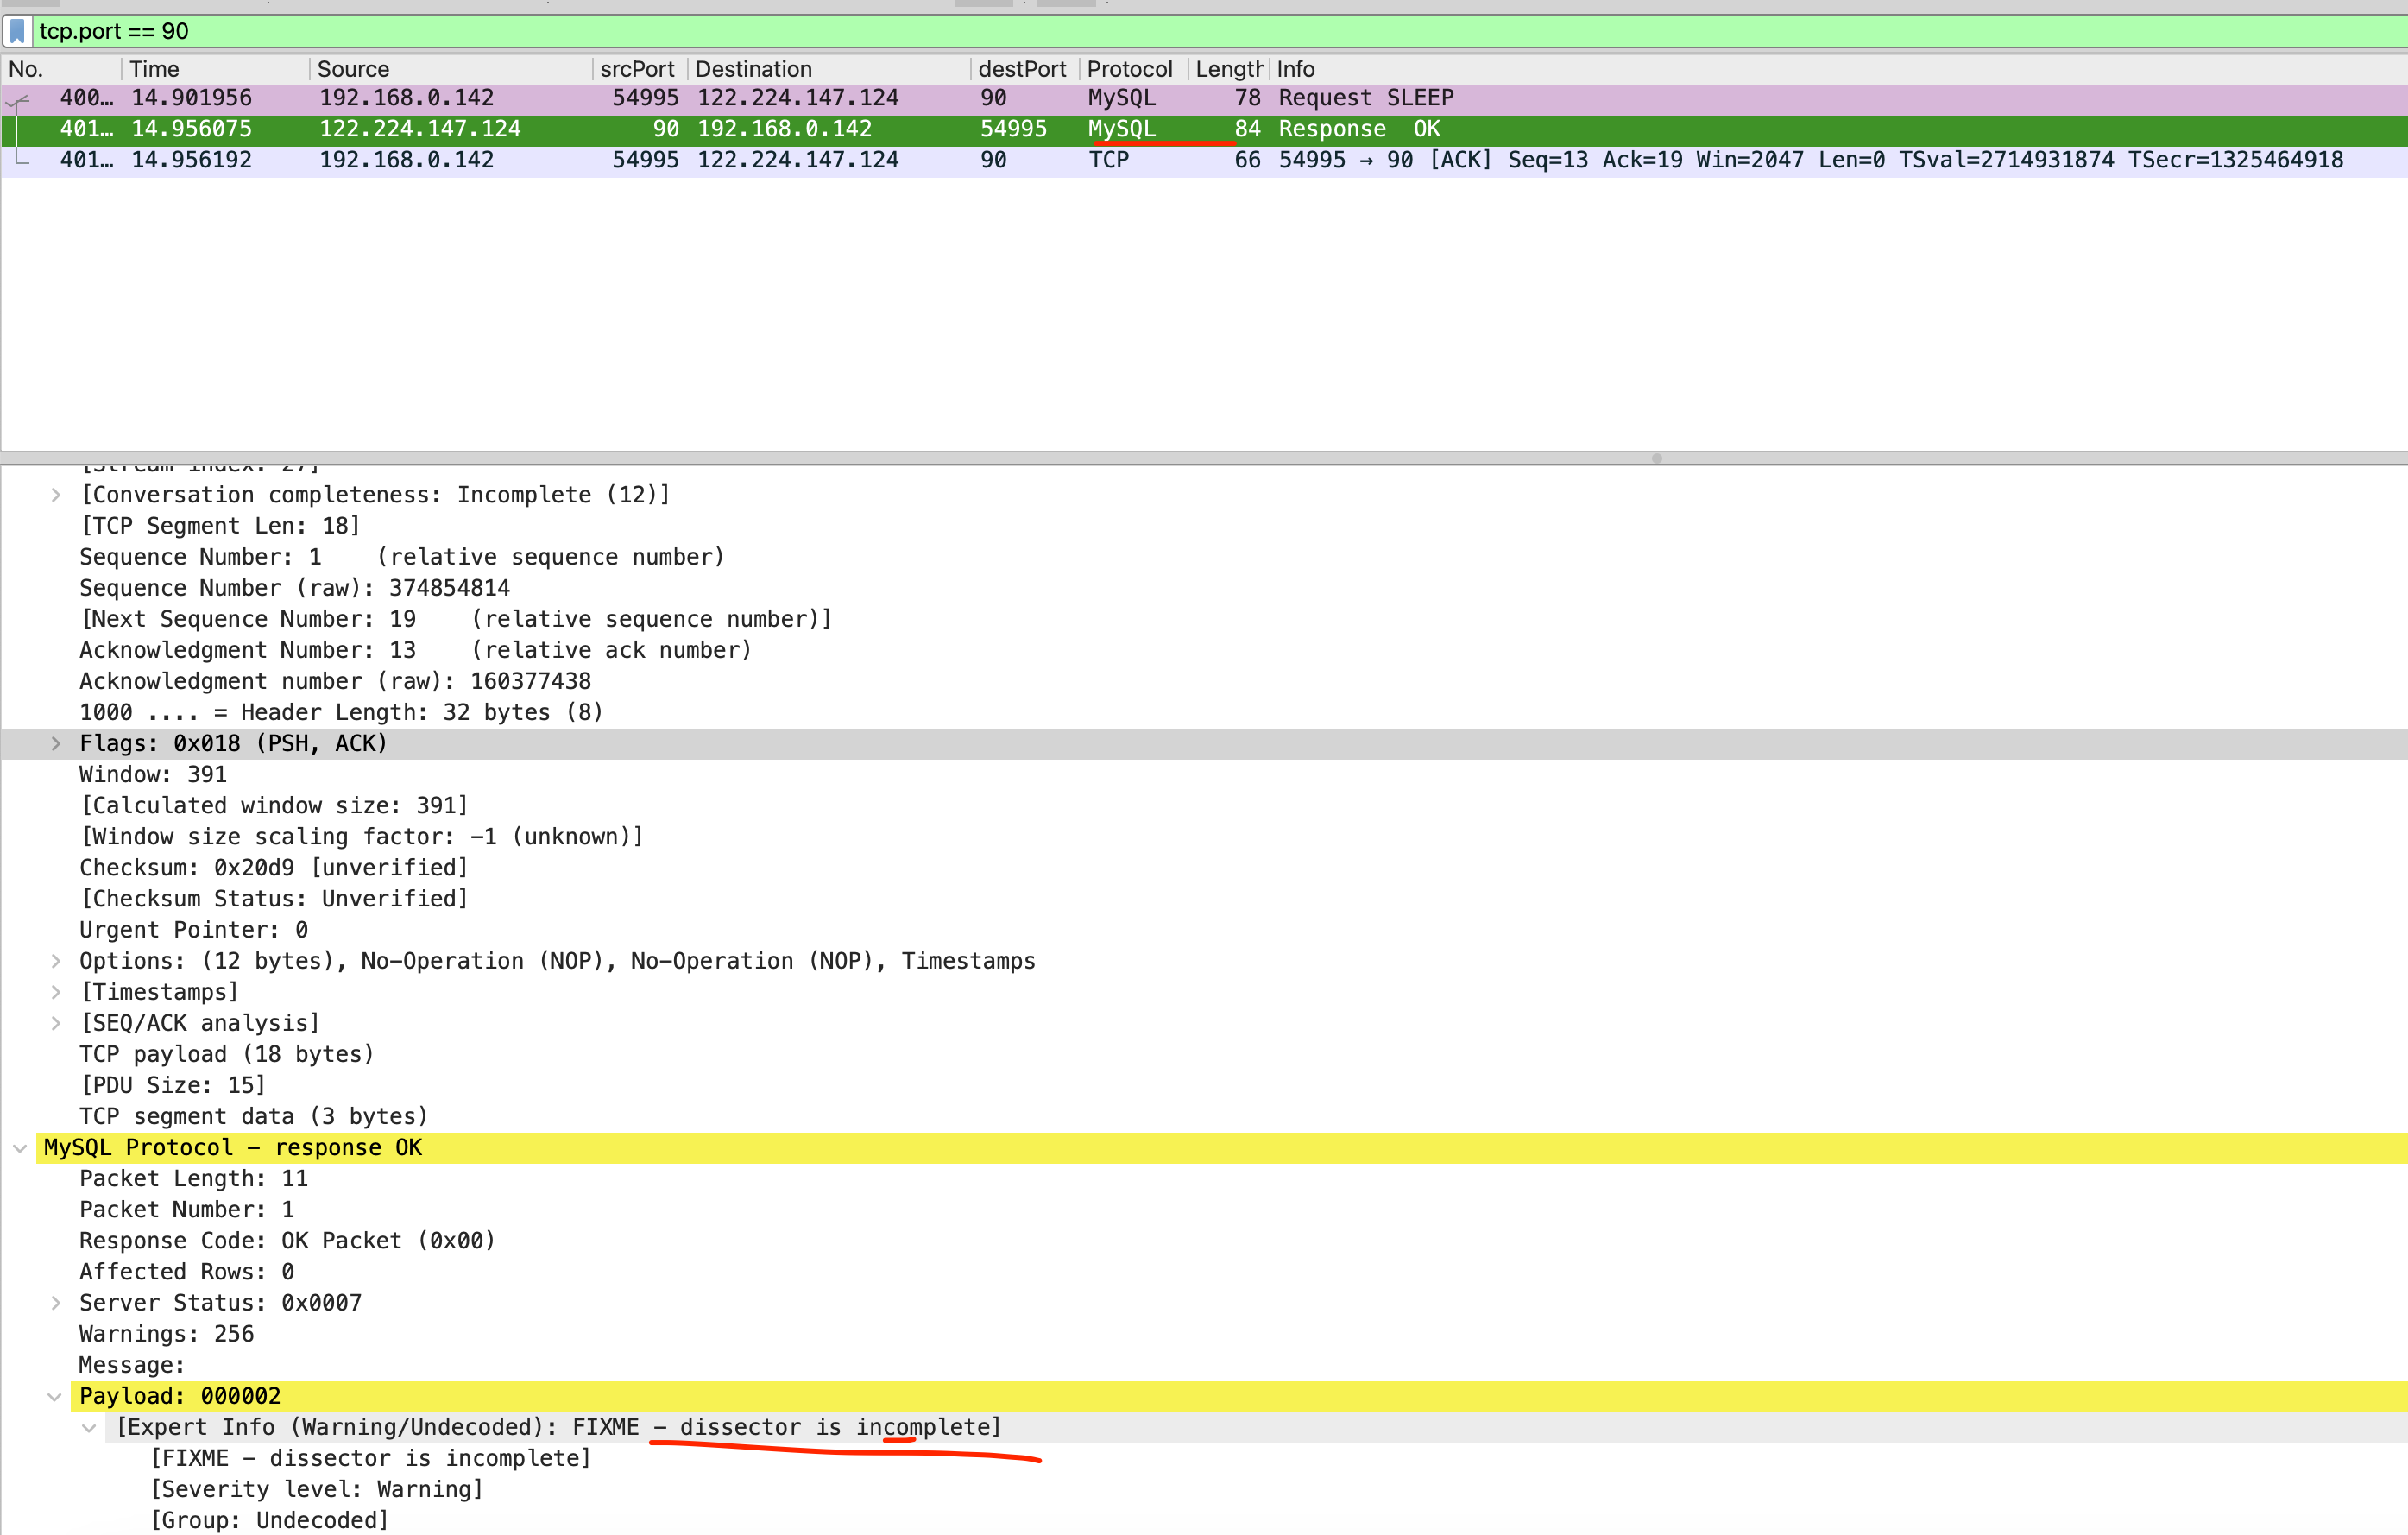
Task: Sort by the No. column header
Action: coord(61,69)
